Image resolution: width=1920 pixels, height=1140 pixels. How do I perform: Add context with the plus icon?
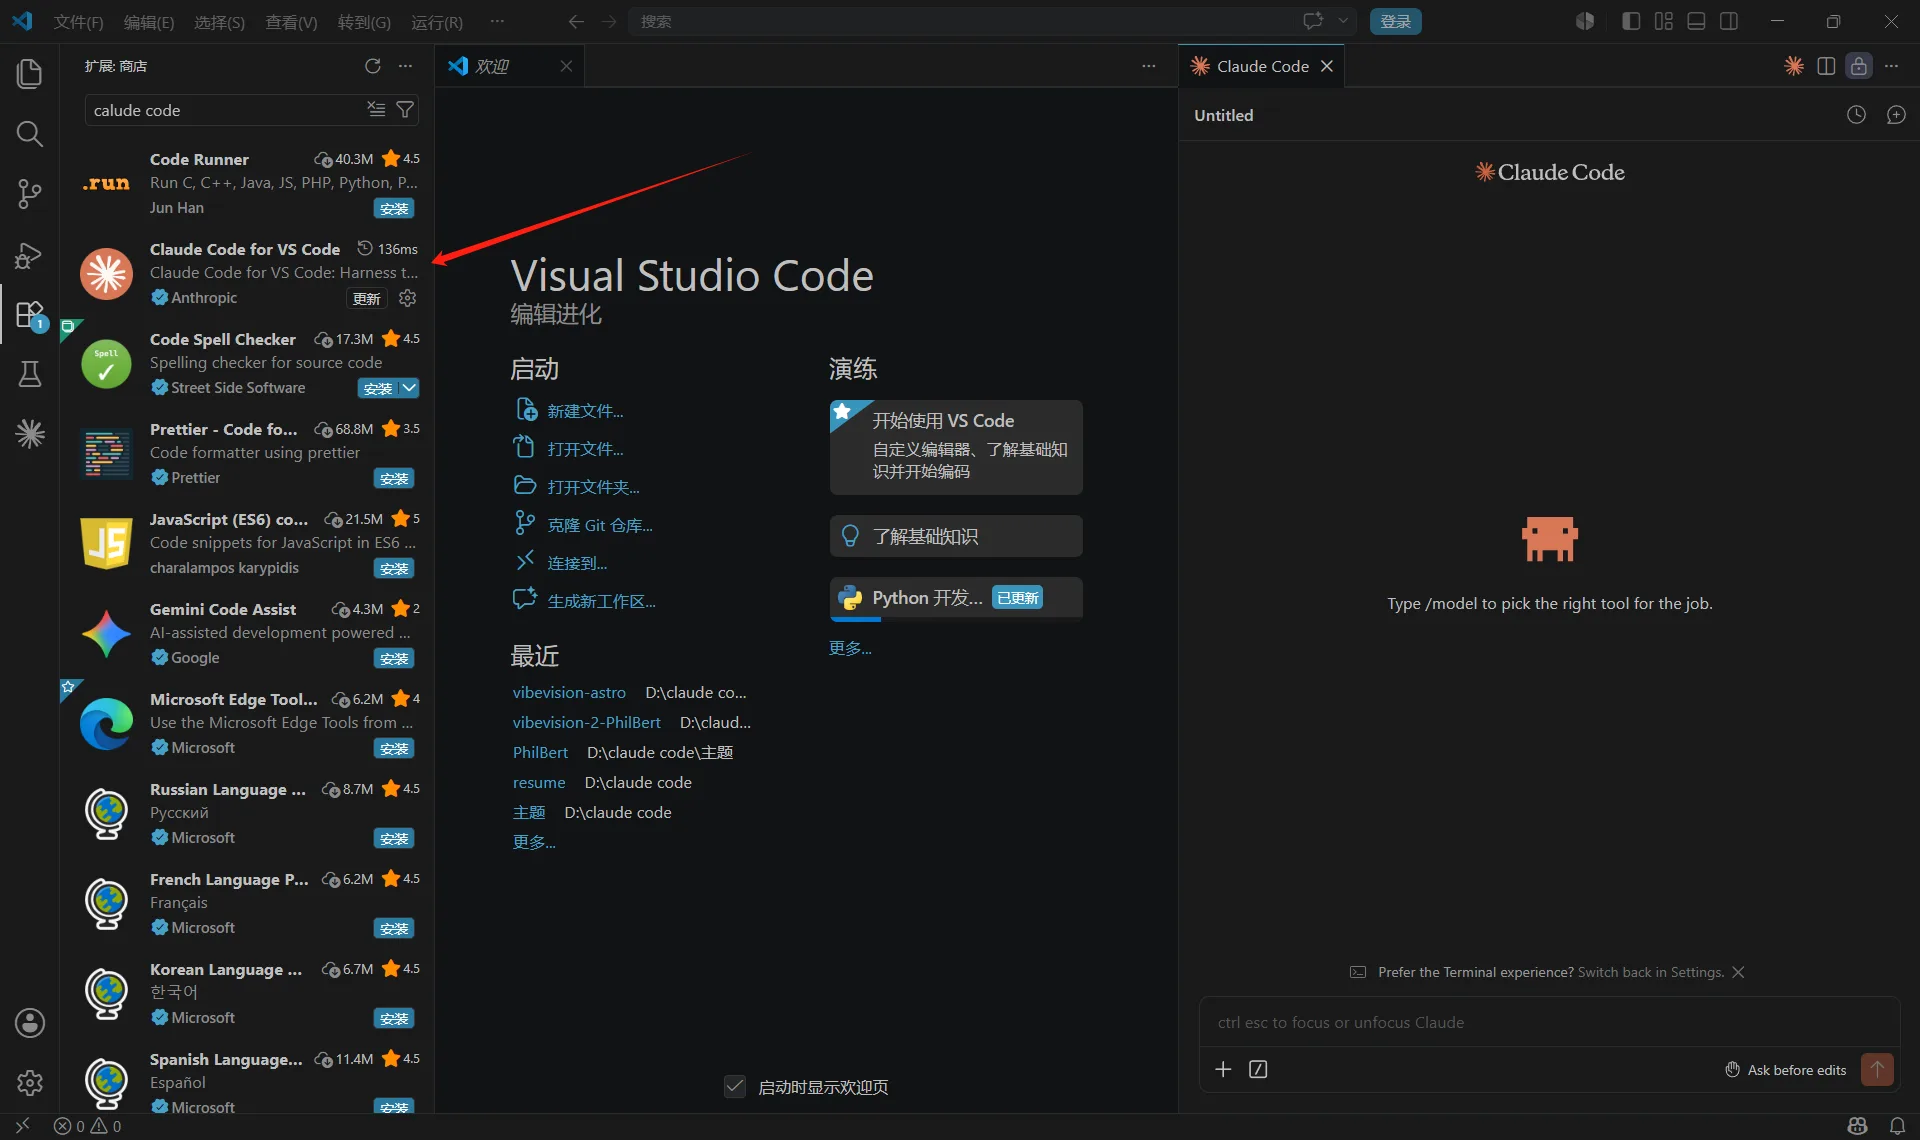(1223, 1069)
